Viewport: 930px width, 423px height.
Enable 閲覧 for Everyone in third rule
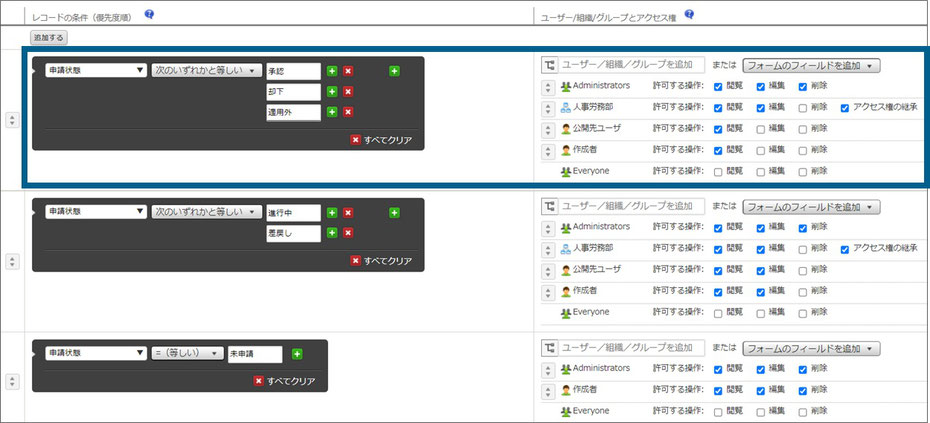click(x=719, y=411)
